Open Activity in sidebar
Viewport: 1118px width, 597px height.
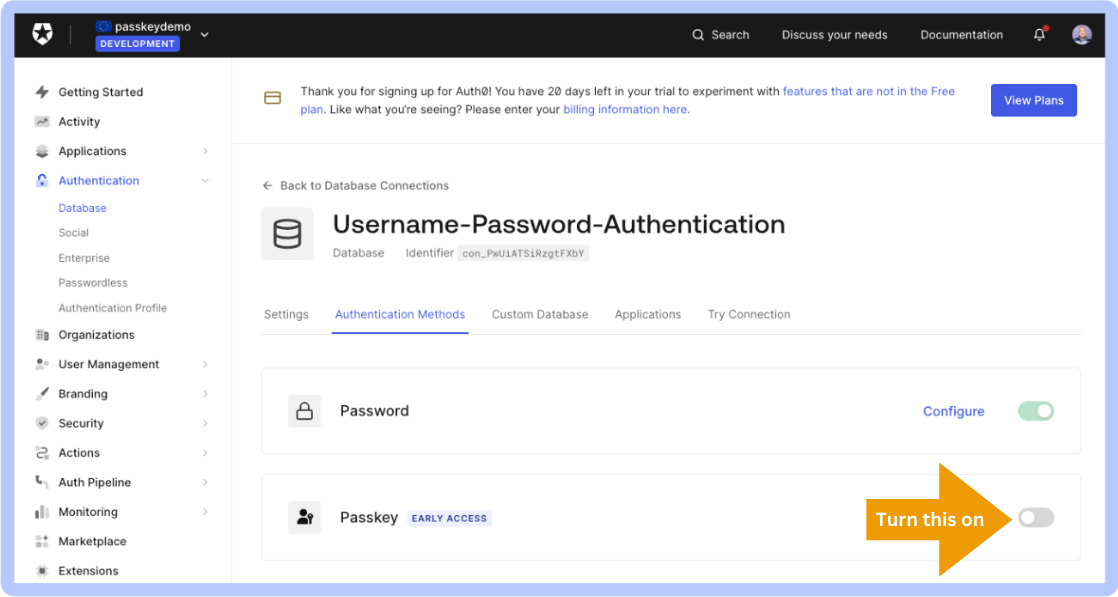tap(79, 121)
